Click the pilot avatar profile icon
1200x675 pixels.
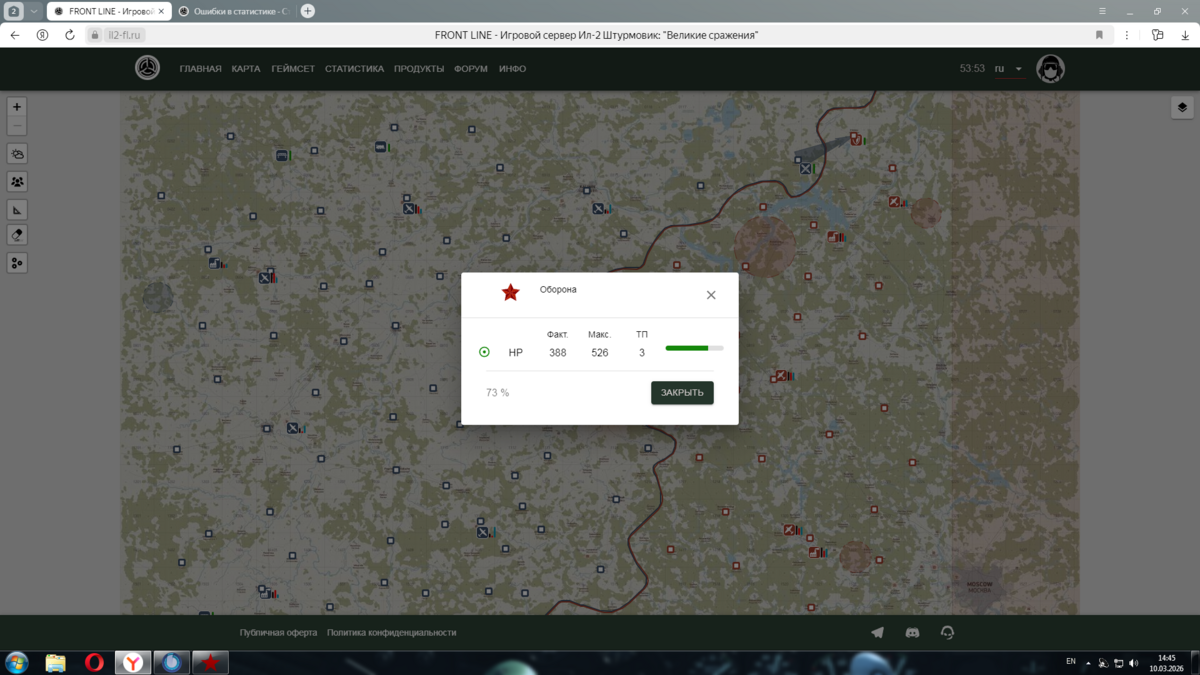pos(1050,69)
